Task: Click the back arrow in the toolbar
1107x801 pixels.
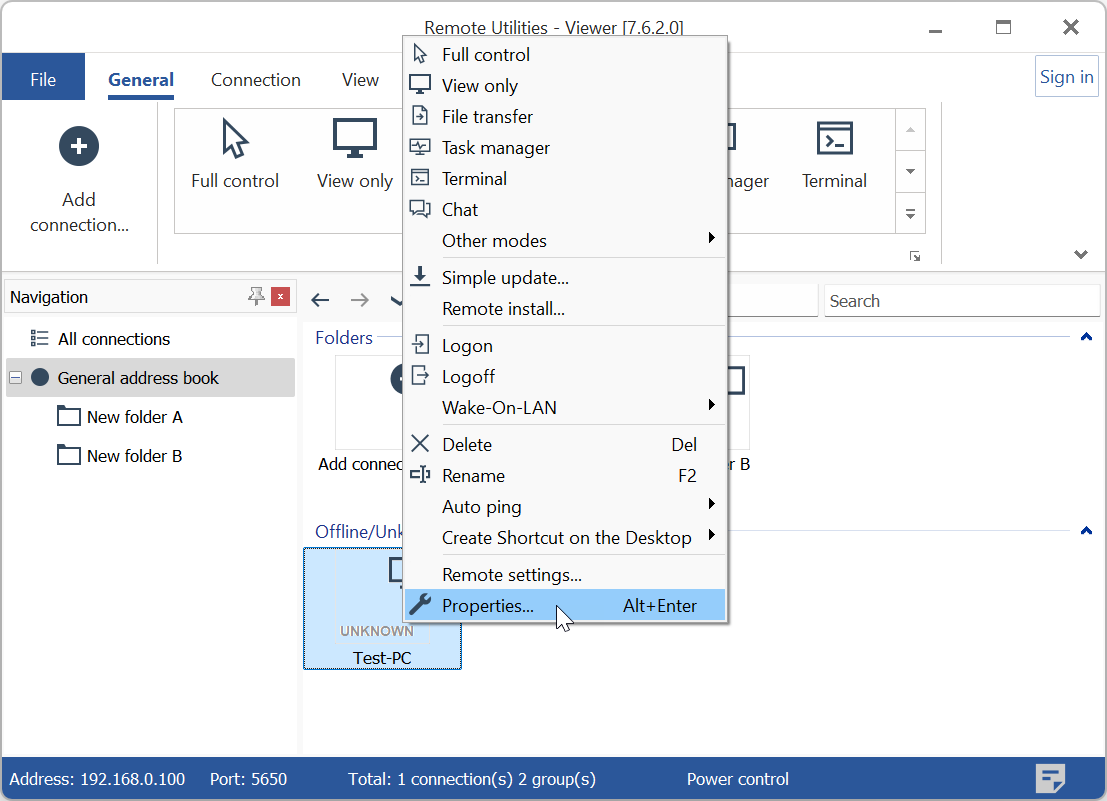Action: click(x=320, y=300)
